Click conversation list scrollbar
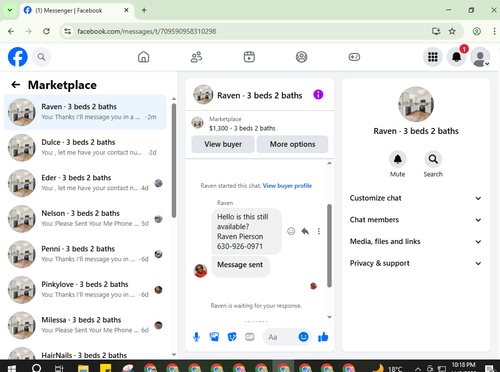The width and height of the screenshot is (500, 372). click(174, 160)
